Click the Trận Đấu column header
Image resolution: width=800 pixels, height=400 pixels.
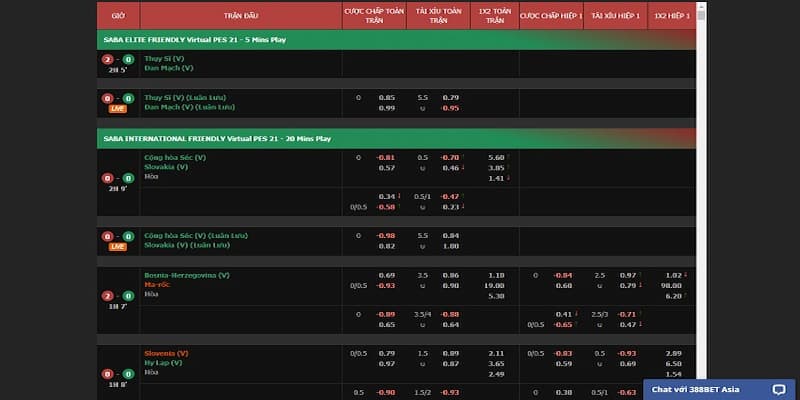pyautogui.click(x=240, y=16)
